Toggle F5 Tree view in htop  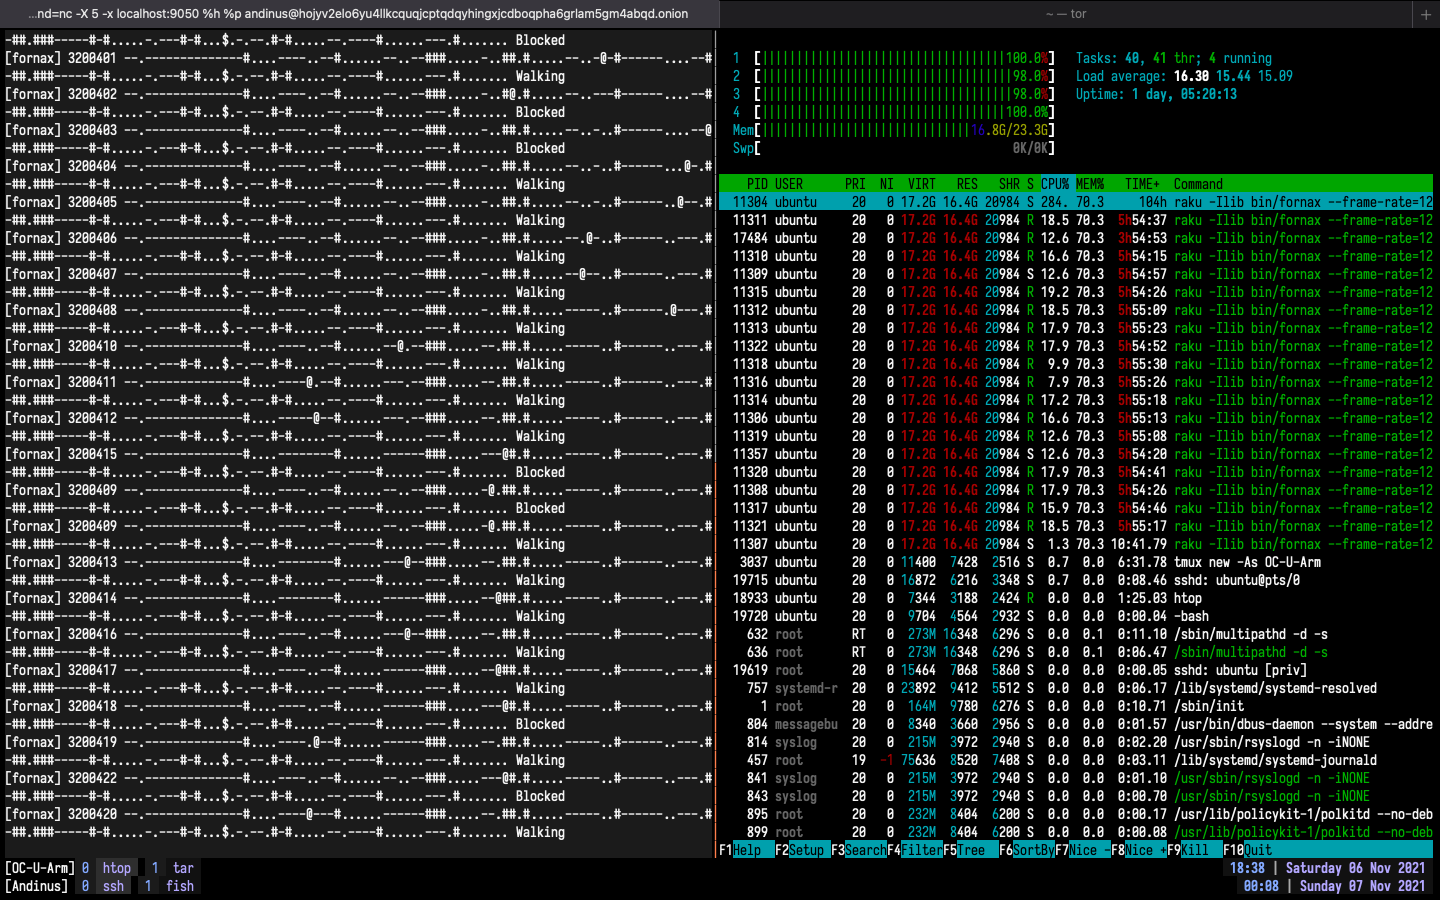[971, 850]
